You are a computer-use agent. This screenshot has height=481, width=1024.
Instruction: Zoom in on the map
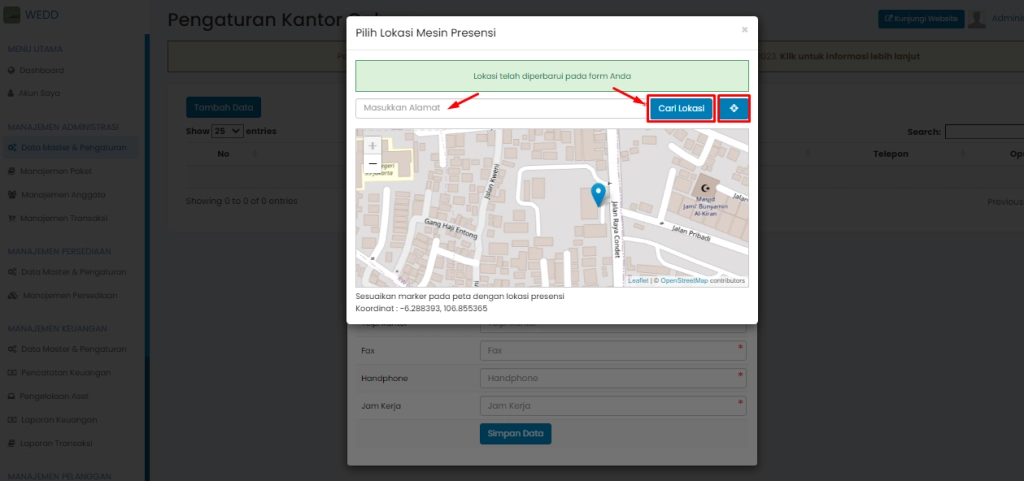(372, 146)
